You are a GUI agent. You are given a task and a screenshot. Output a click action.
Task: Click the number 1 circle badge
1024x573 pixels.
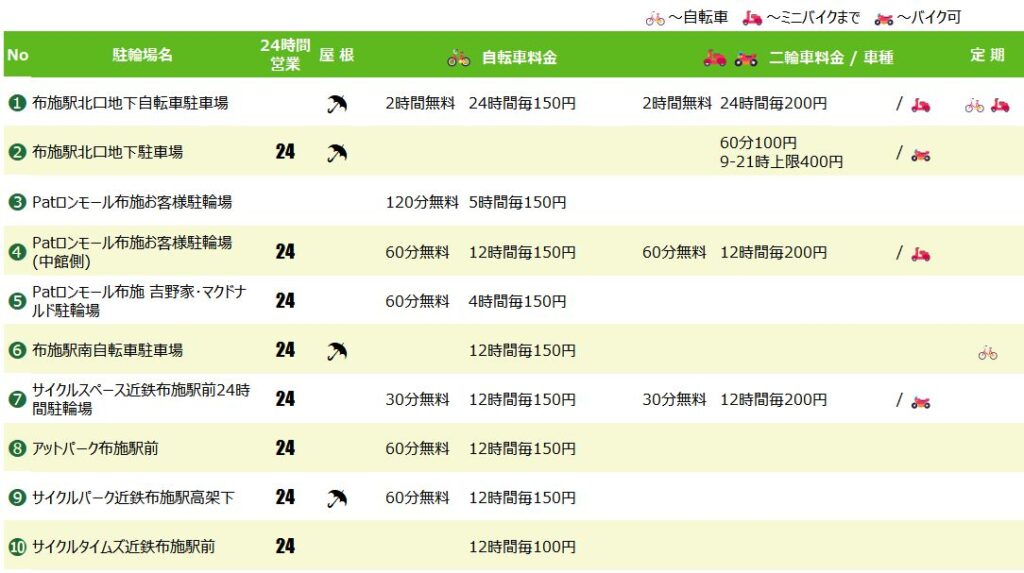[17, 103]
